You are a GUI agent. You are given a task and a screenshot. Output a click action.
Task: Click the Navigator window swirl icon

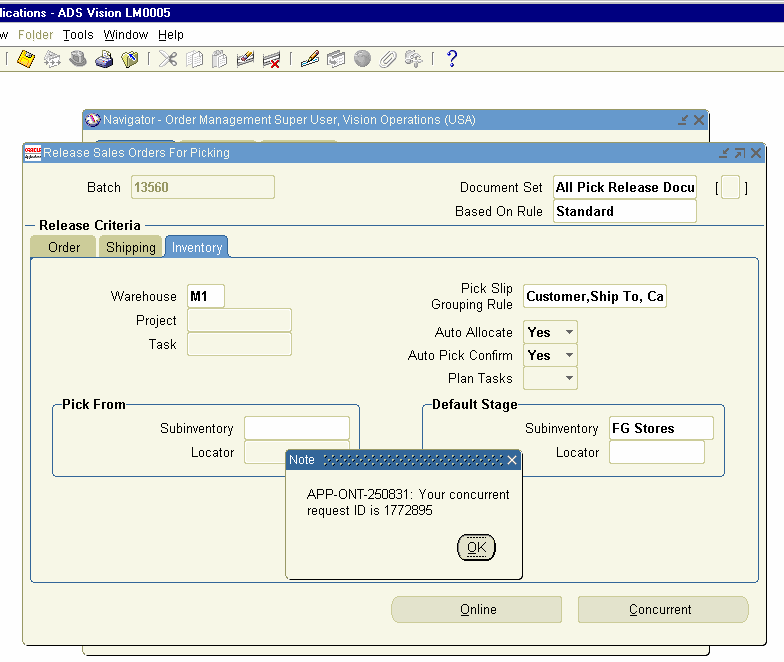[92, 120]
